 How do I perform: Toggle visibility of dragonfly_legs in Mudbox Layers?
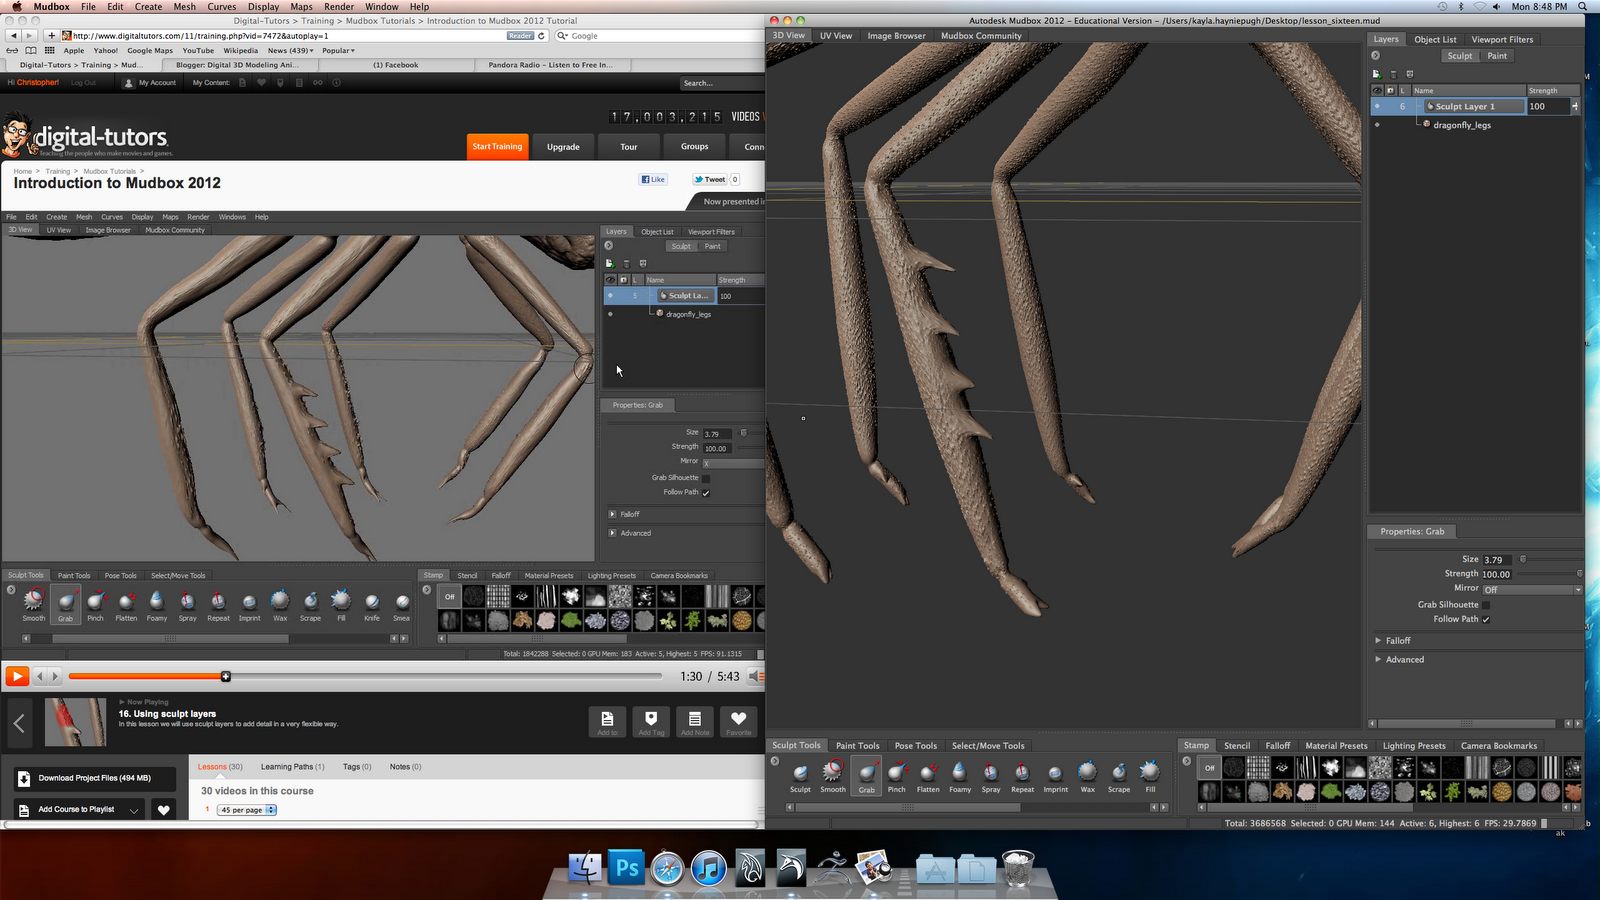point(1377,125)
